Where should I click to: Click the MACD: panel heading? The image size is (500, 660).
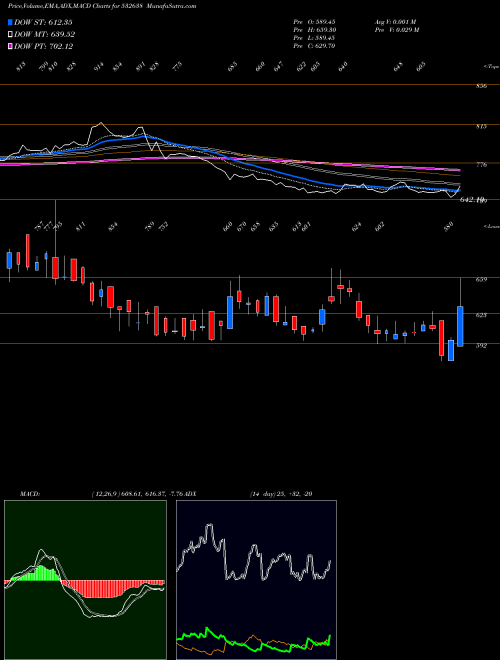[29, 494]
